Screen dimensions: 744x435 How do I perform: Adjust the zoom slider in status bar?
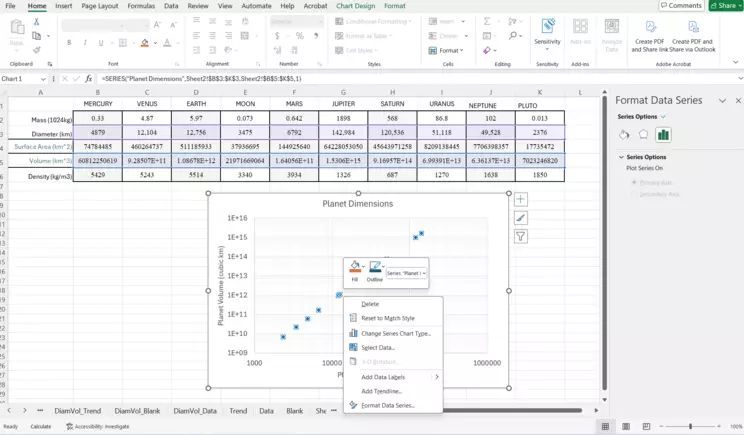point(690,426)
